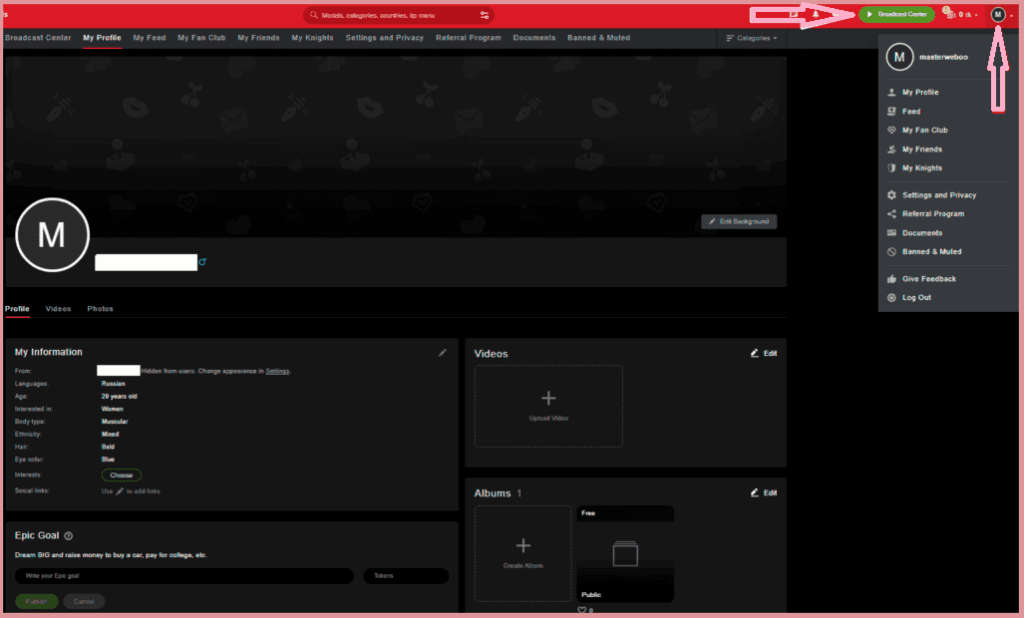This screenshot has width=1024, height=618.
Task: Expand the Categories dropdown
Action: (751, 38)
